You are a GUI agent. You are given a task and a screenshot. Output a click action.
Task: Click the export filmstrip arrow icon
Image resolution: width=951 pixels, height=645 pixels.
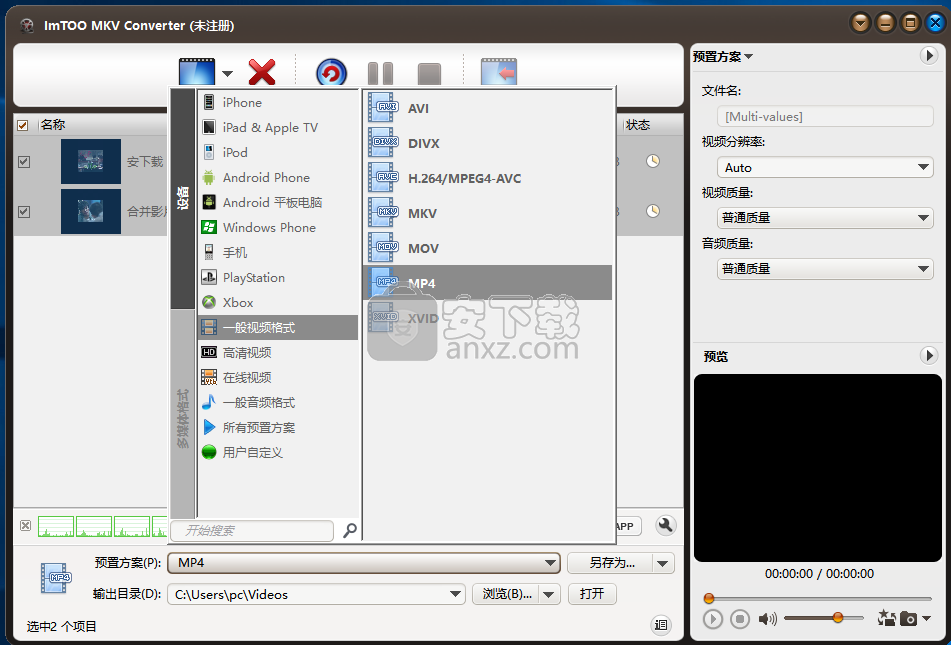(x=499, y=72)
